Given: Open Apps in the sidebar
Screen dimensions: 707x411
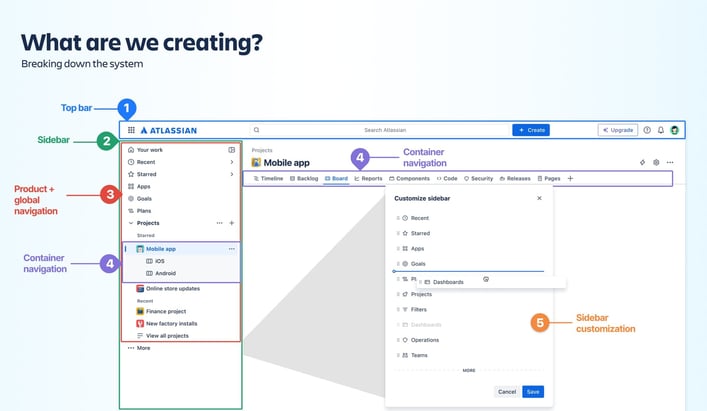Looking at the screenshot, I should point(139,186).
